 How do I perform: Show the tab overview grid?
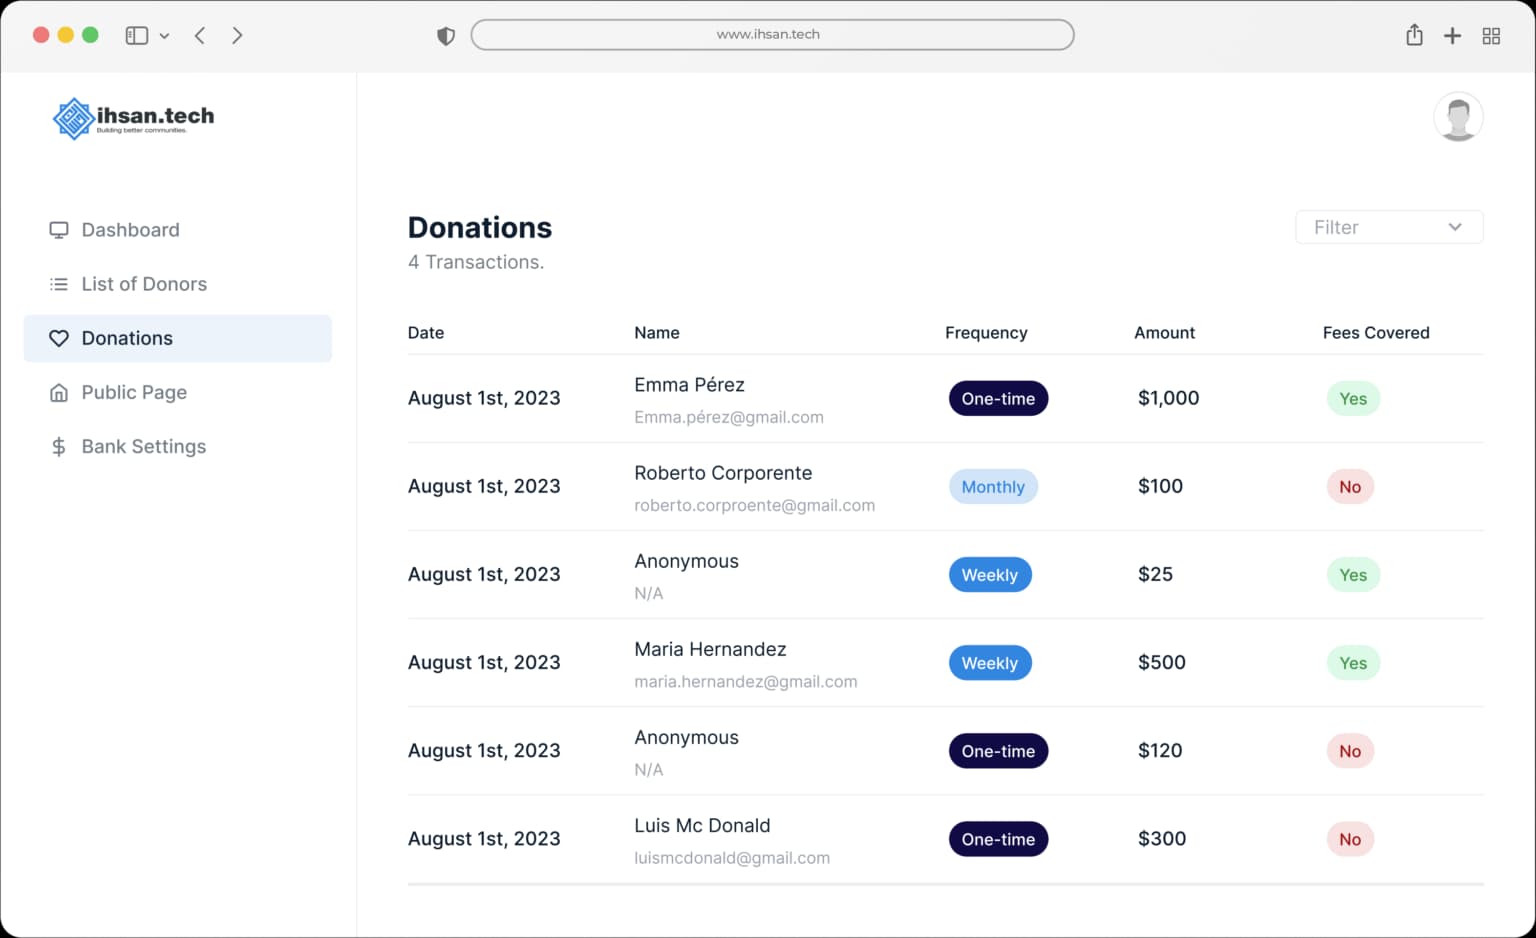(1491, 36)
